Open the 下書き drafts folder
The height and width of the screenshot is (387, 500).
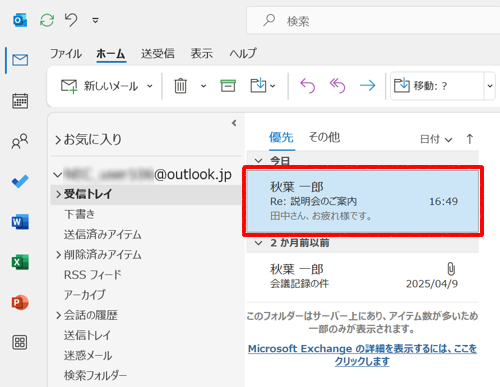[x=79, y=214]
